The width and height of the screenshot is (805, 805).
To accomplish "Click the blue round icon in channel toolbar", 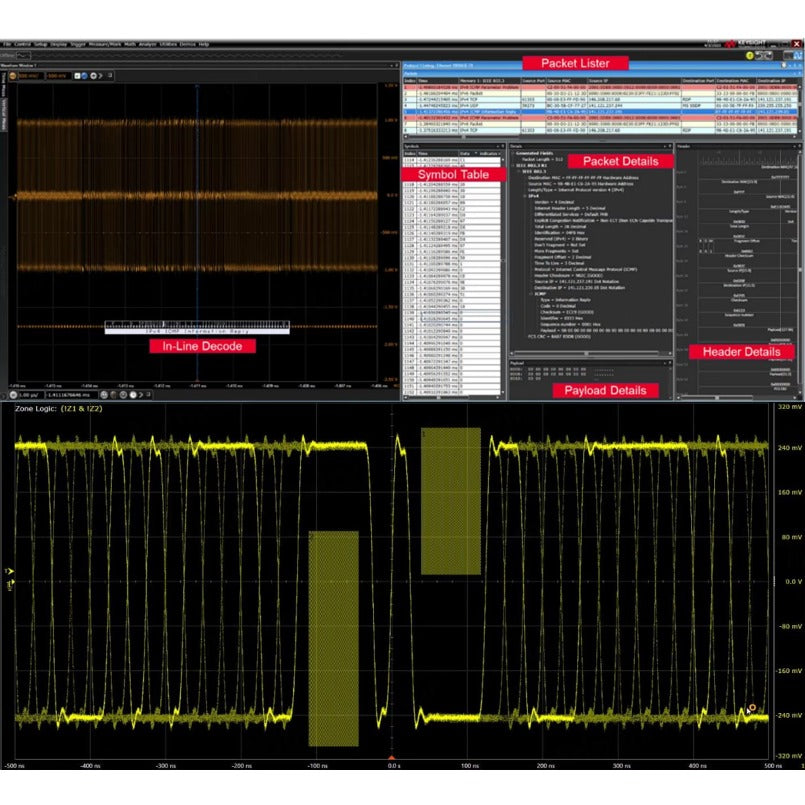I will (x=85, y=76).
